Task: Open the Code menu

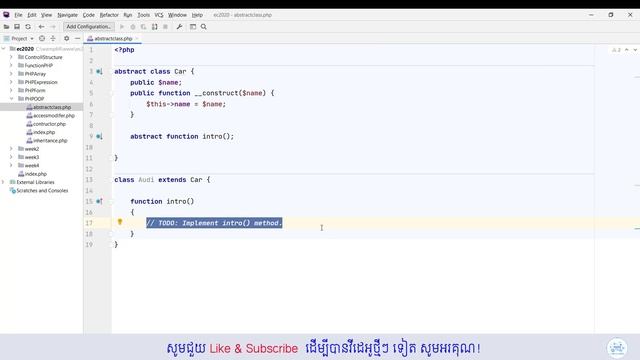Action: (x=89, y=15)
